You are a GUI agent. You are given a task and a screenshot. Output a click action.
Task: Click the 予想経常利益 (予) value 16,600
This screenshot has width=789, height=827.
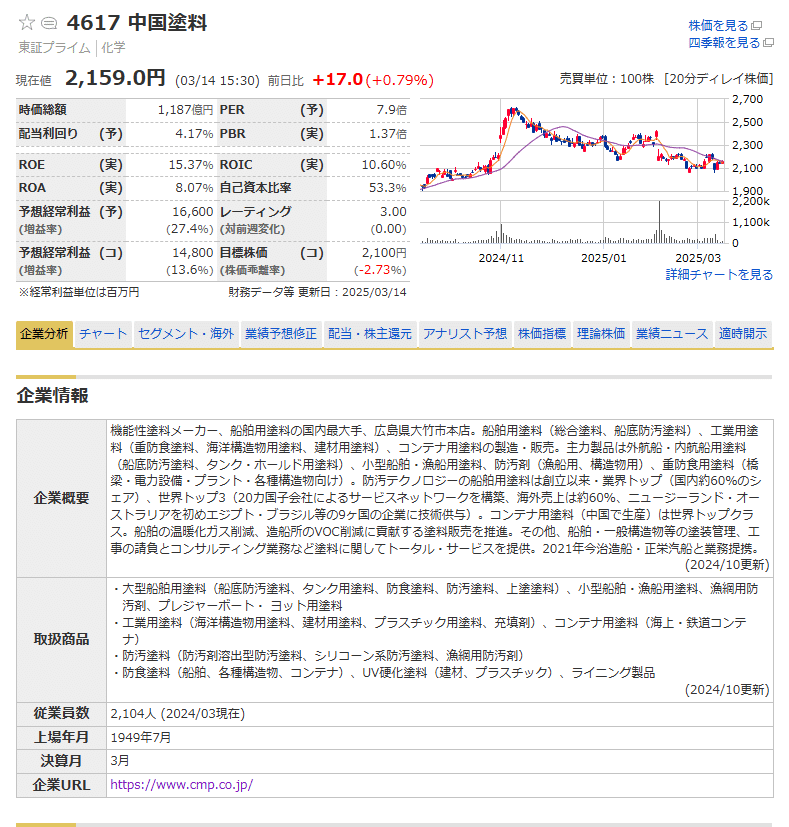(193, 211)
